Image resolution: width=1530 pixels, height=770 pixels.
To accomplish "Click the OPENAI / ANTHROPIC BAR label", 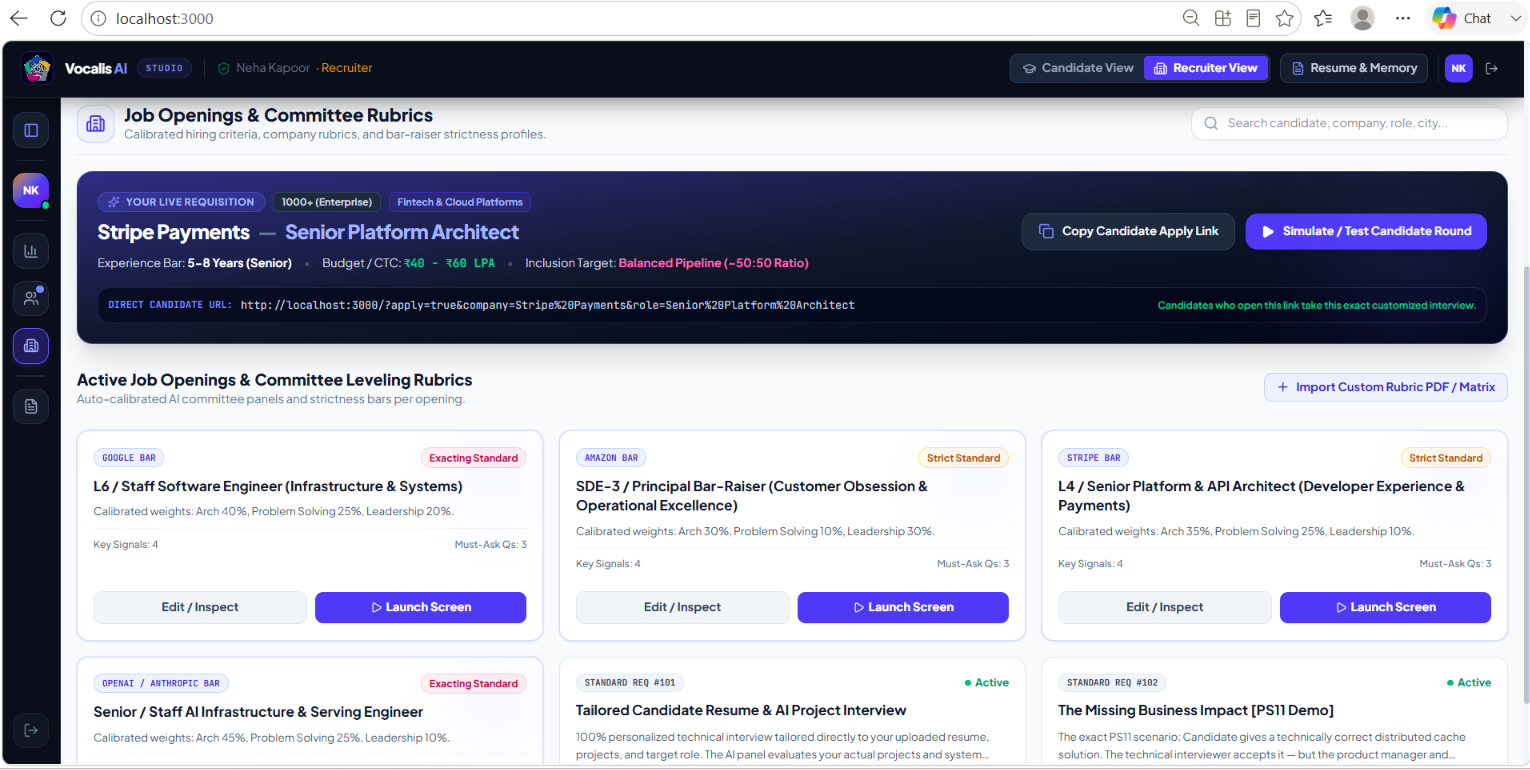I will pos(161,684).
